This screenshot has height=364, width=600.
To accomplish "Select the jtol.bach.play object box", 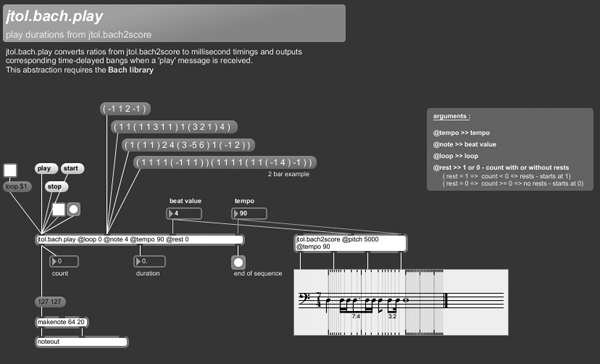I will [140, 240].
